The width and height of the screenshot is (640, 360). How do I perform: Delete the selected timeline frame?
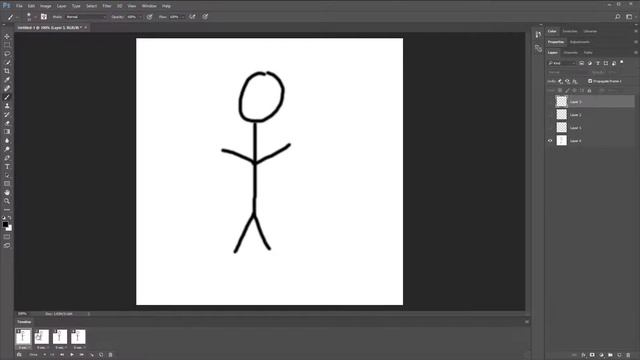(110, 355)
